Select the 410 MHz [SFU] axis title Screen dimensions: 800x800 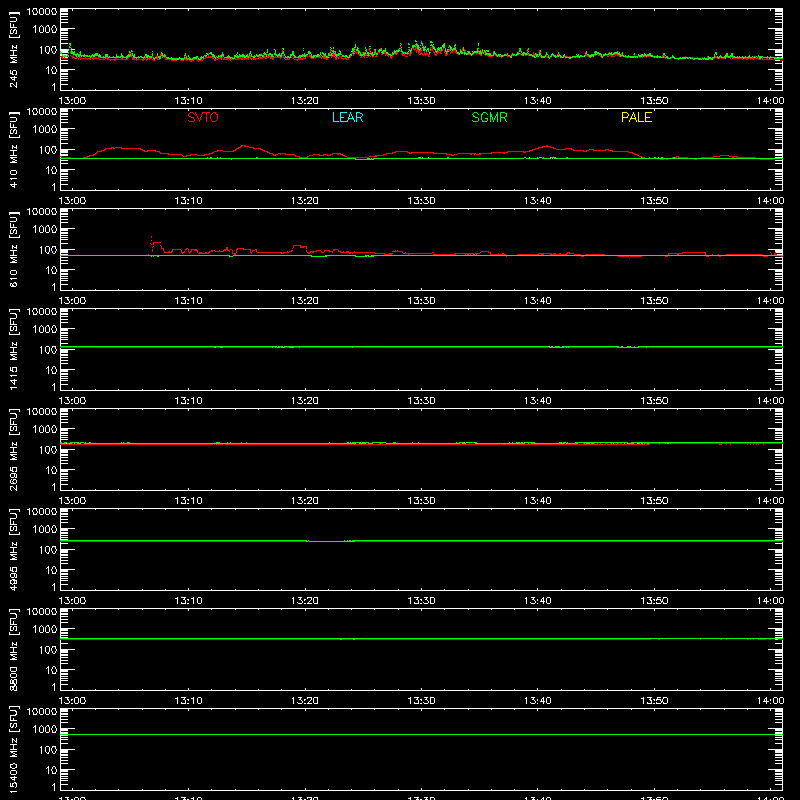point(14,149)
